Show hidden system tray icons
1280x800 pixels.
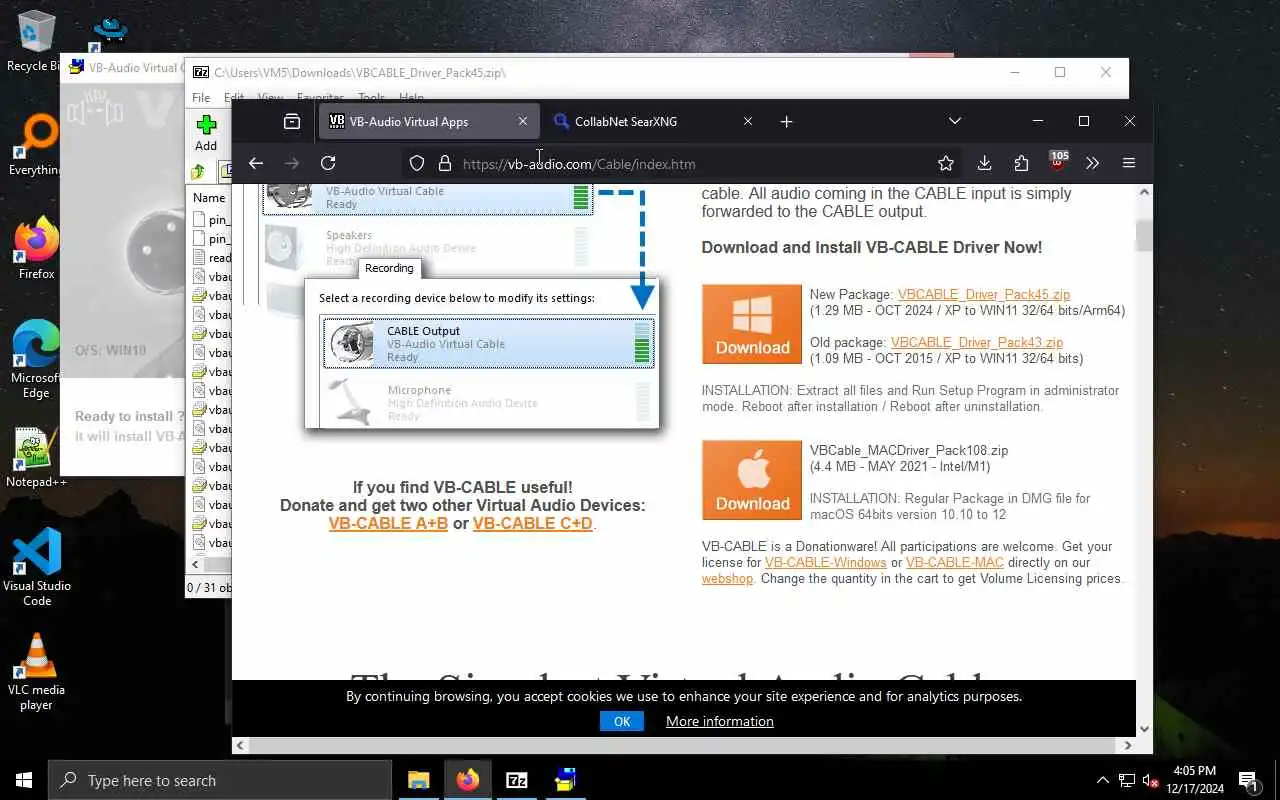pyautogui.click(x=1103, y=780)
